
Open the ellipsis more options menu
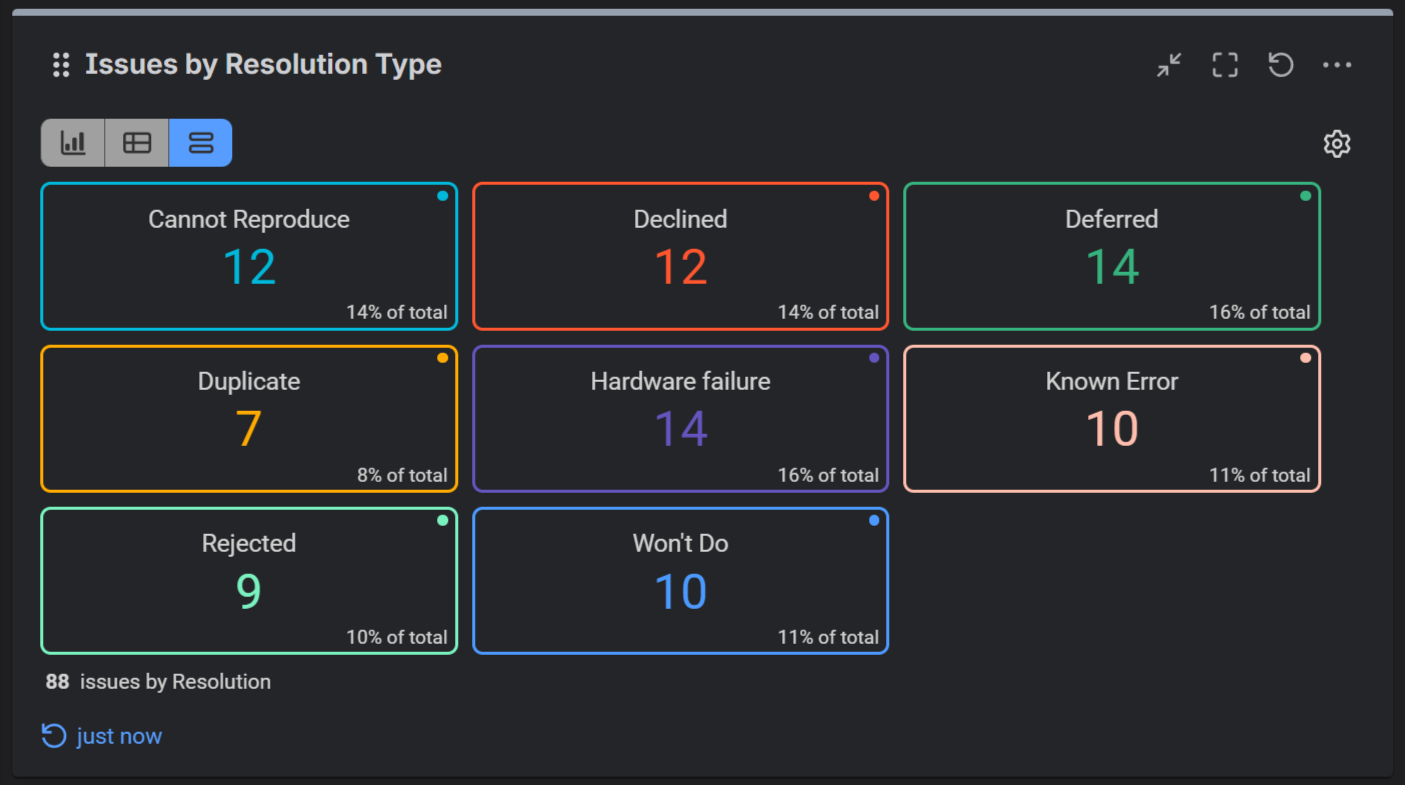click(x=1337, y=64)
